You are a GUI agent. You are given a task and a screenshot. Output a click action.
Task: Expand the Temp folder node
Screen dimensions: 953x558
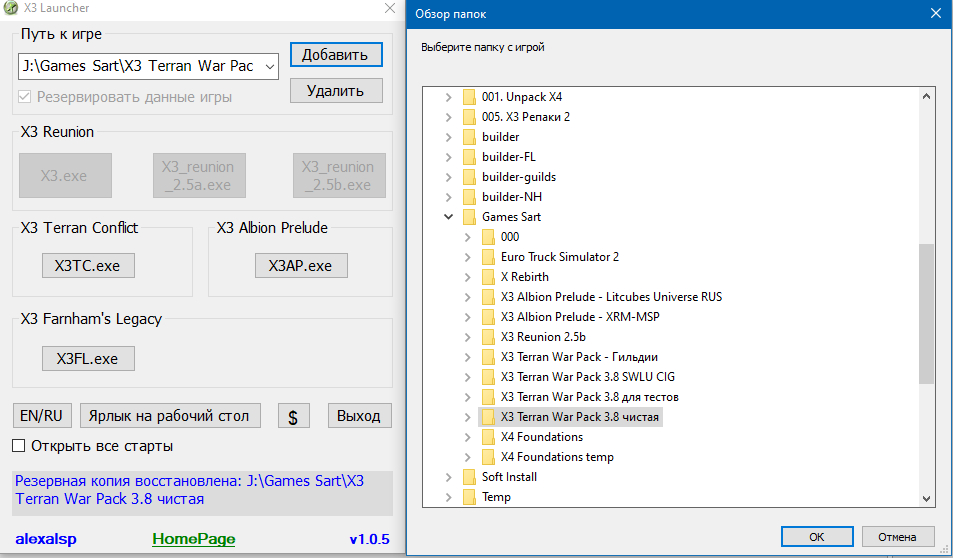coord(449,497)
